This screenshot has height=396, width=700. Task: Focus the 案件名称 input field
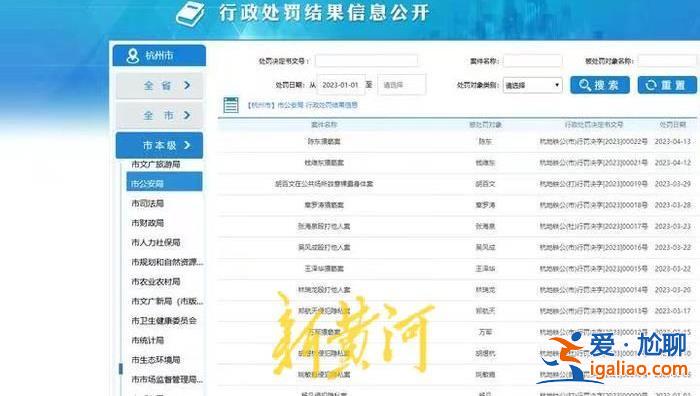coord(532,61)
